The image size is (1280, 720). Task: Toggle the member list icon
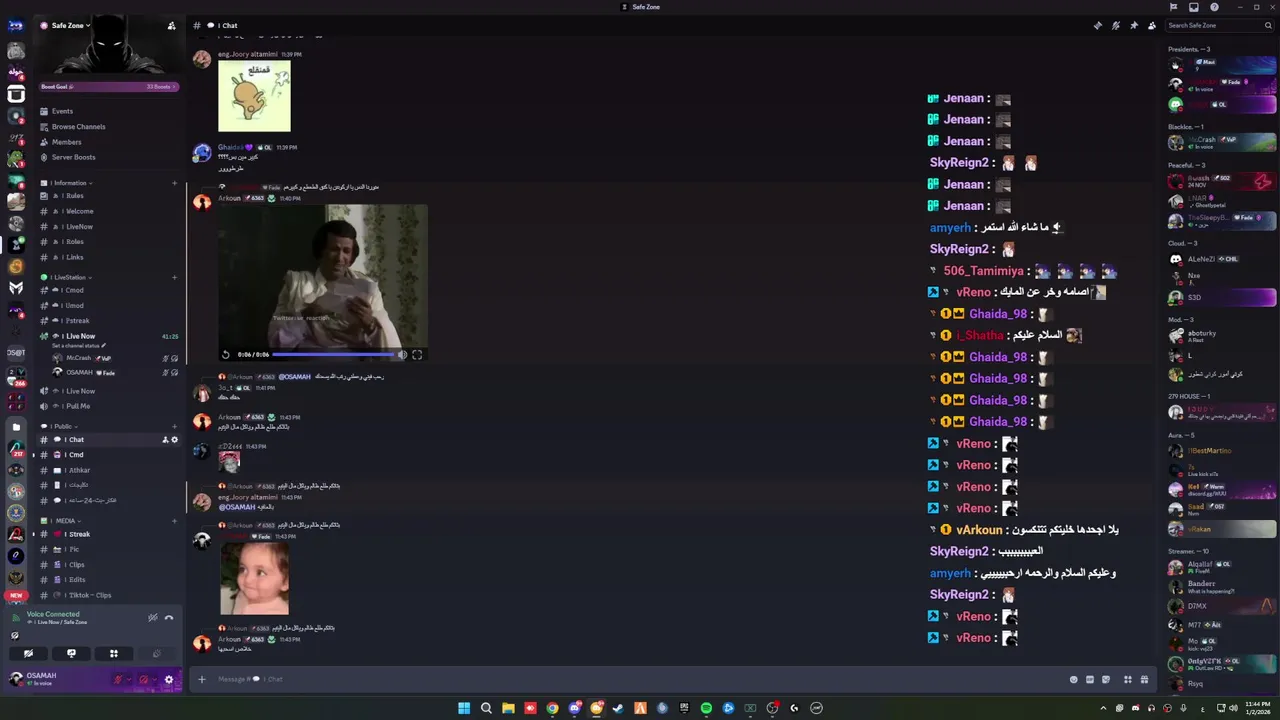point(1152,25)
